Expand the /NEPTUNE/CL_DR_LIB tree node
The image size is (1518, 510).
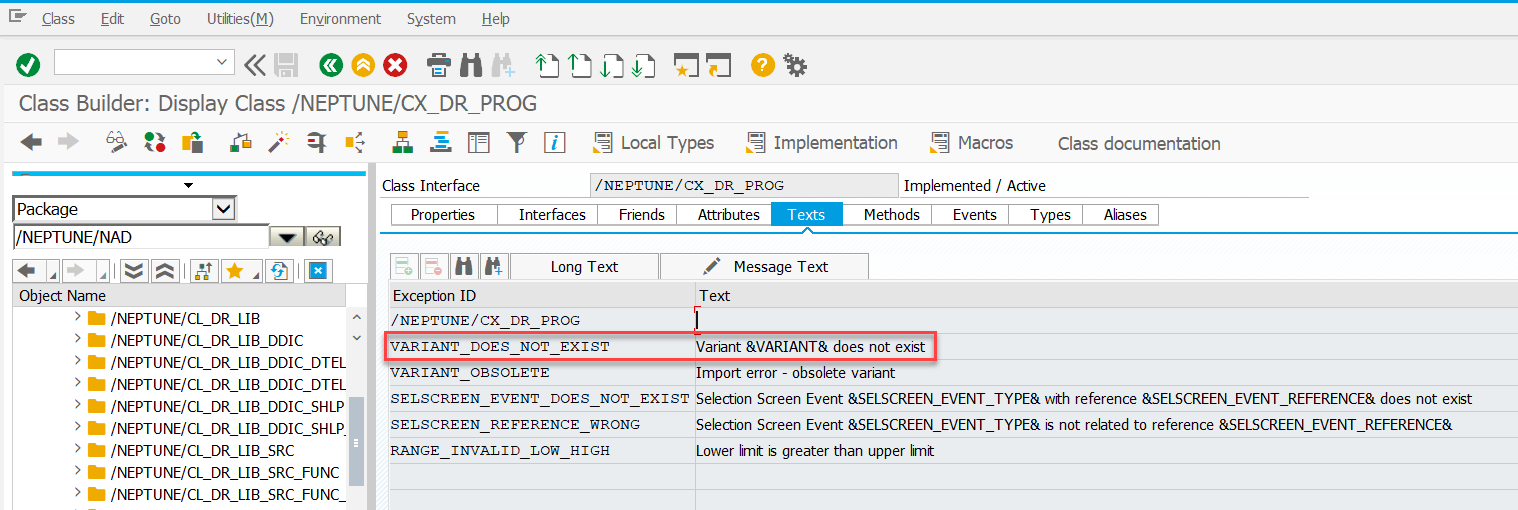[x=78, y=318]
